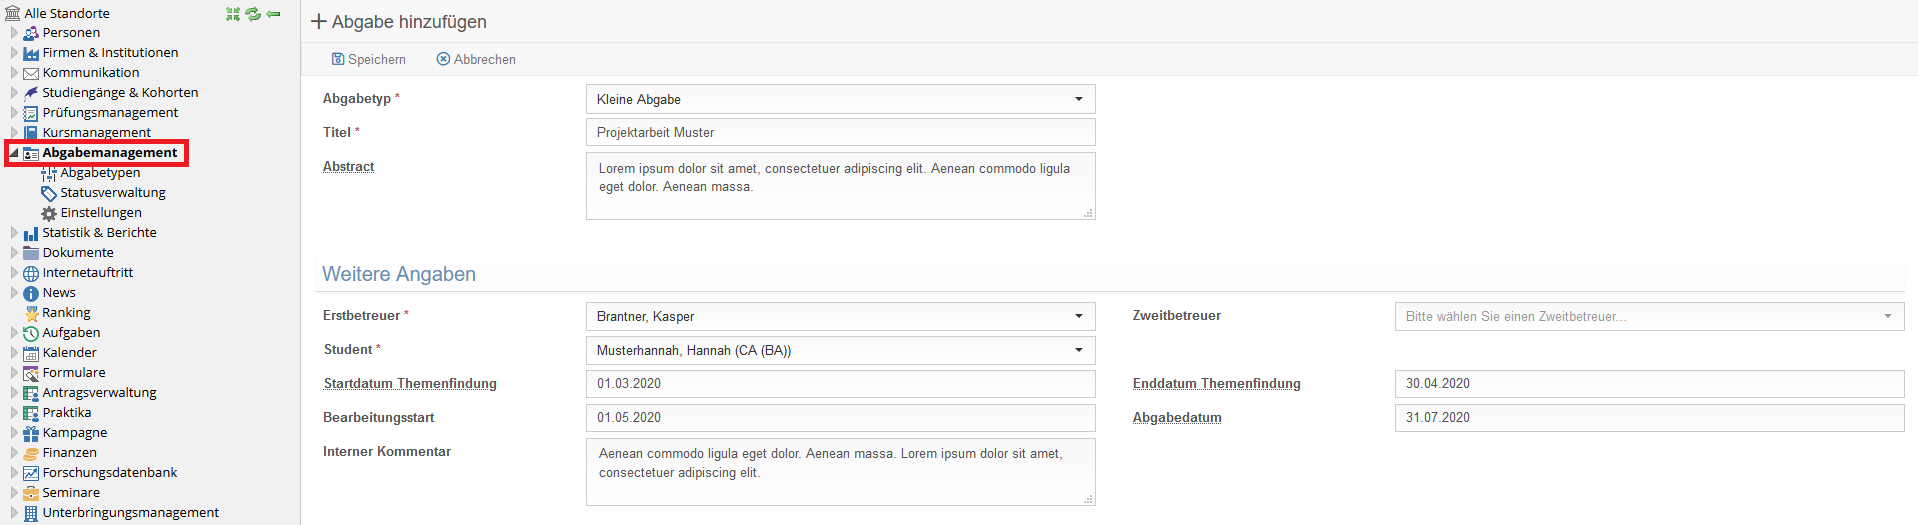
Task: Open the Erstbetreuer dropdown
Action: pyautogui.click(x=840, y=316)
